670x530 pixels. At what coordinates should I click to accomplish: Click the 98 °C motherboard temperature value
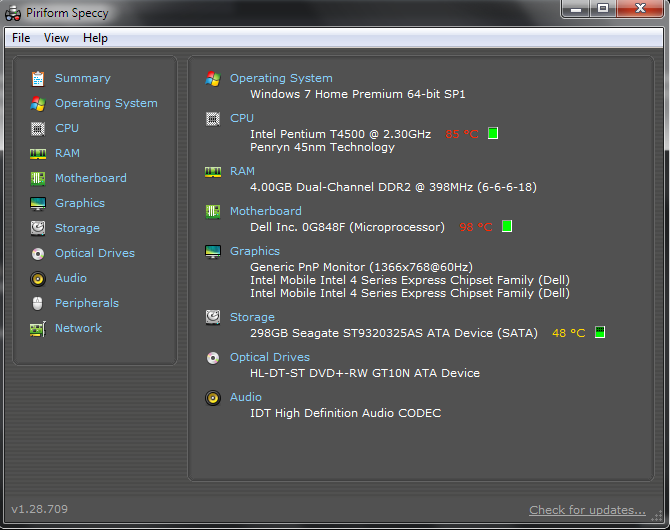click(476, 227)
